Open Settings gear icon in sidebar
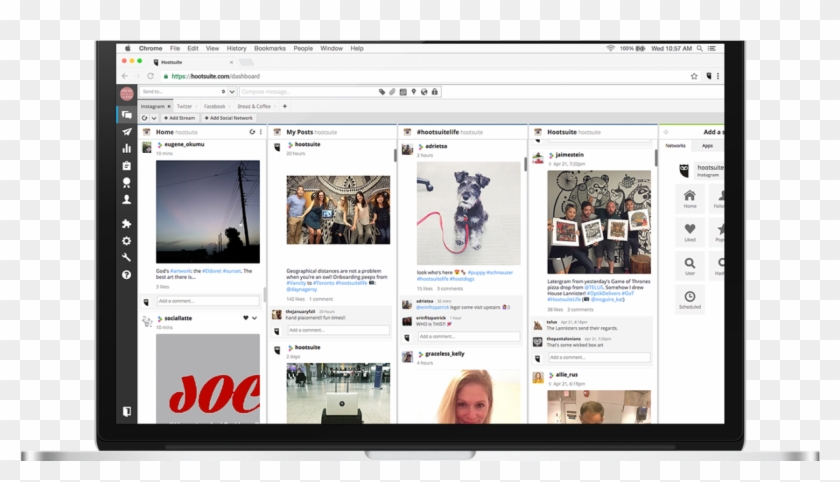The height and width of the screenshot is (482, 840). coord(126,241)
